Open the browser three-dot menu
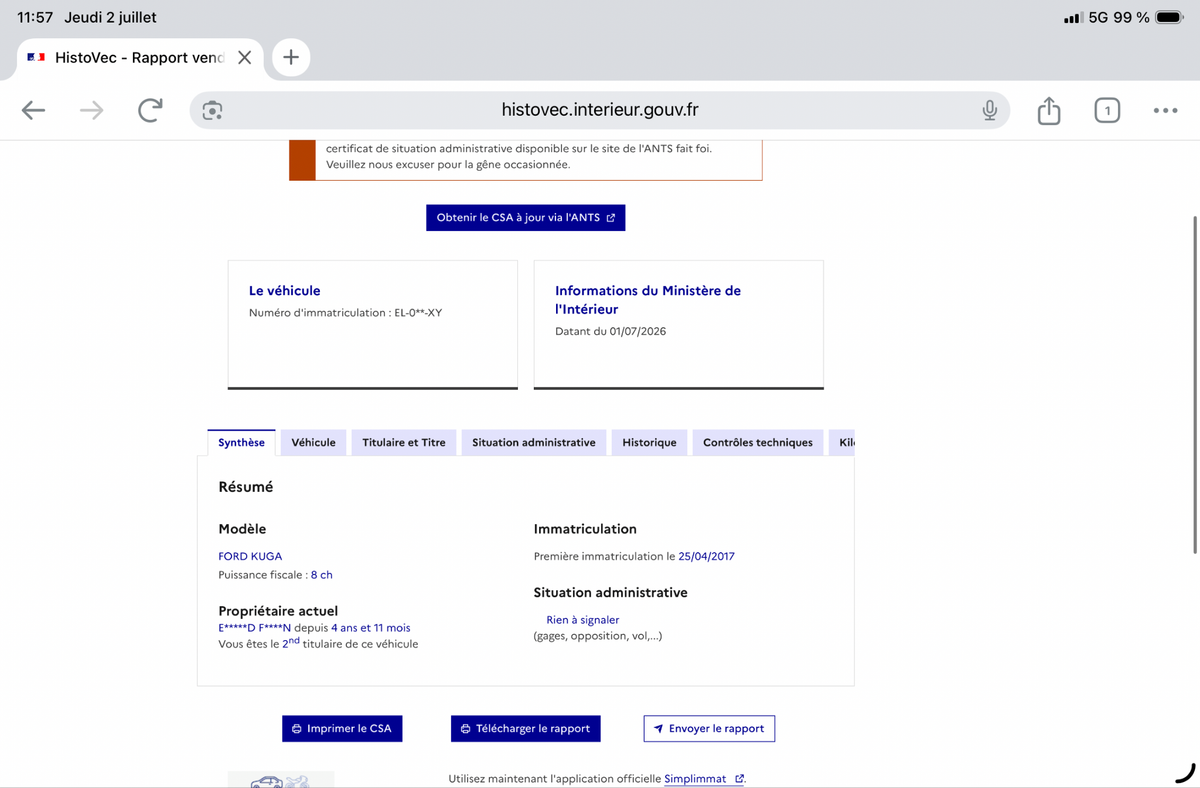 (1165, 110)
